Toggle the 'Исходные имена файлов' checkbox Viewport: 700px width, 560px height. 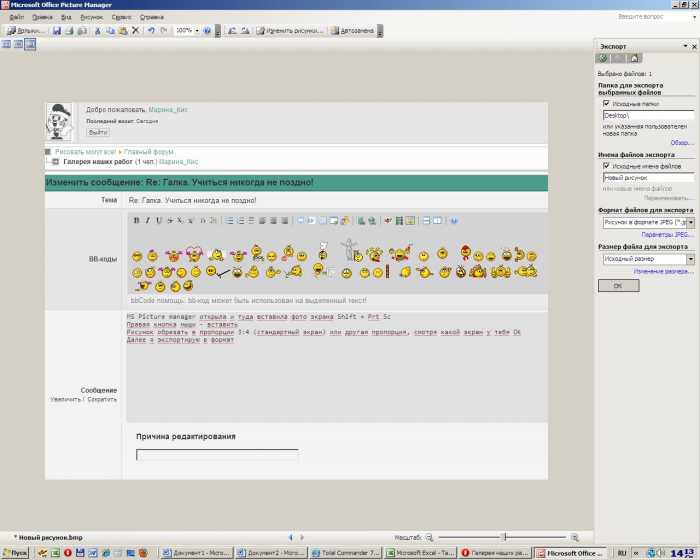(606, 165)
